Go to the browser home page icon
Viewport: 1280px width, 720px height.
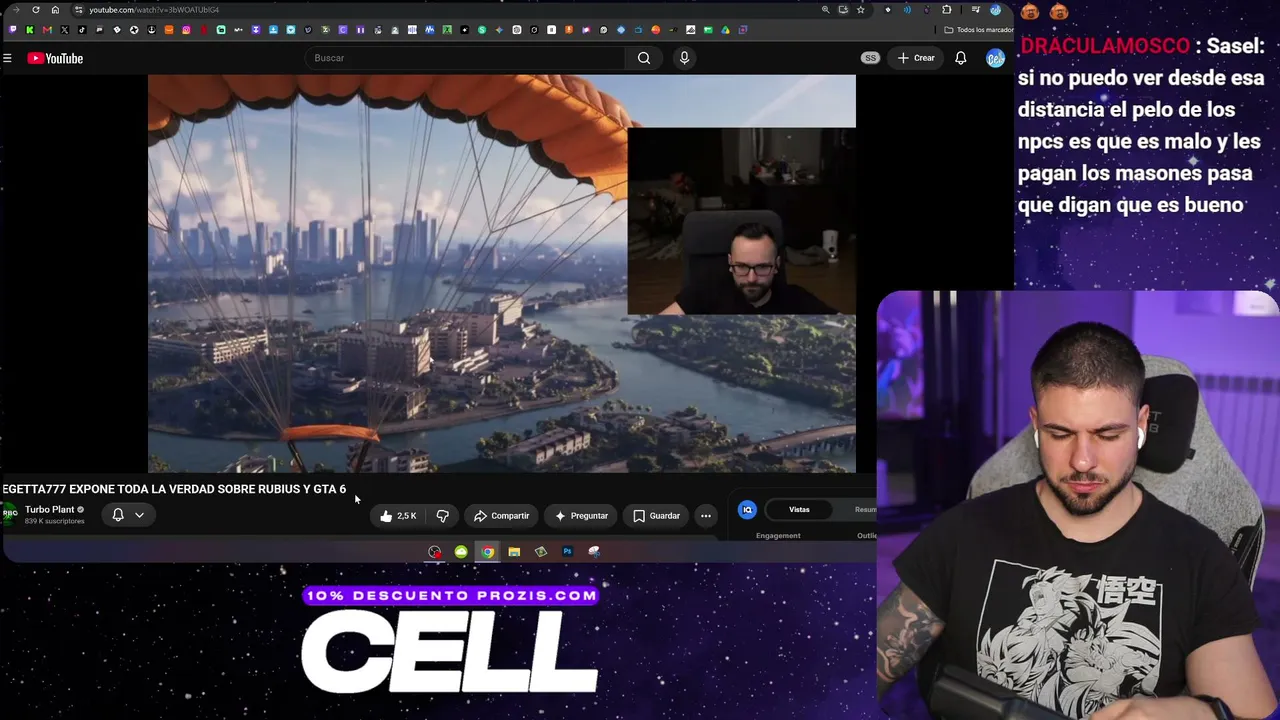click(x=55, y=10)
